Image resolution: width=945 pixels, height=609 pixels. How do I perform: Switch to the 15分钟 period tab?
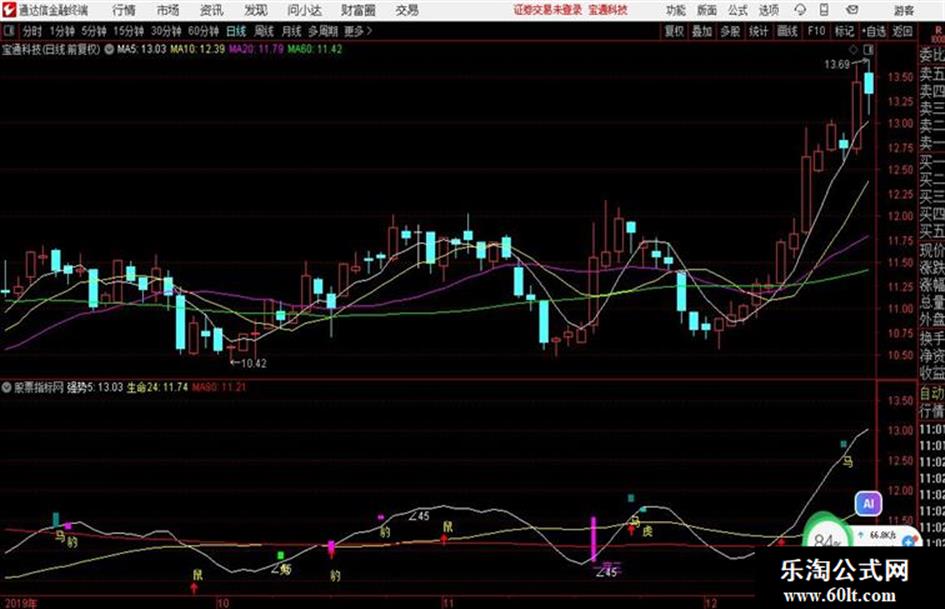tap(129, 31)
